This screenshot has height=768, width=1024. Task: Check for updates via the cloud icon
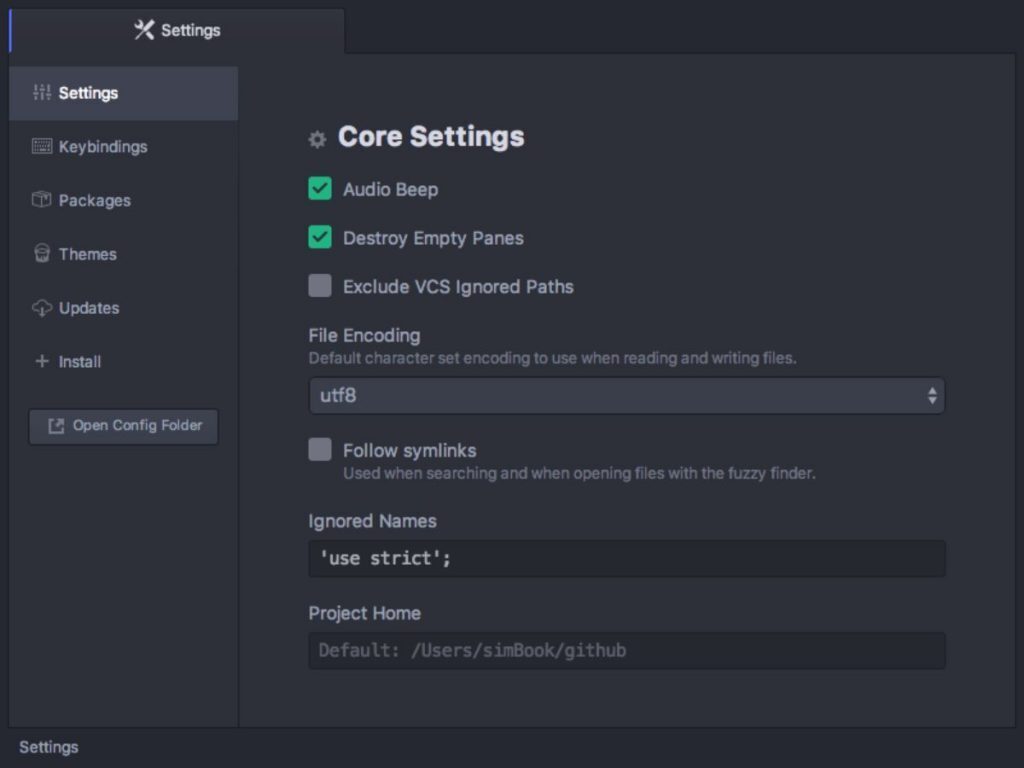pyautogui.click(x=40, y=308)
